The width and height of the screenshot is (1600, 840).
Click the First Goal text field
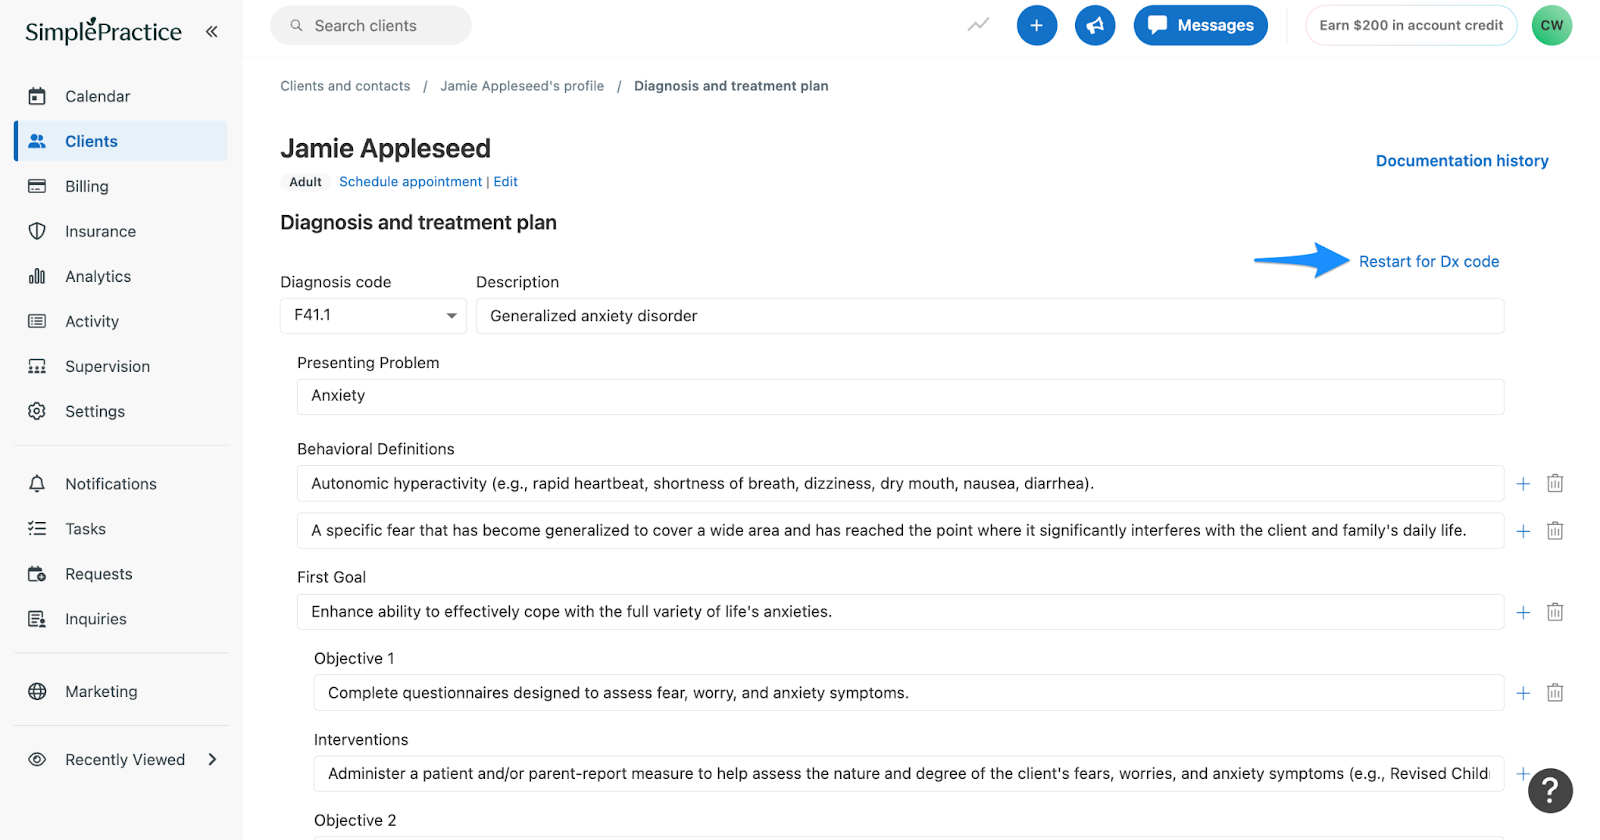900,612
